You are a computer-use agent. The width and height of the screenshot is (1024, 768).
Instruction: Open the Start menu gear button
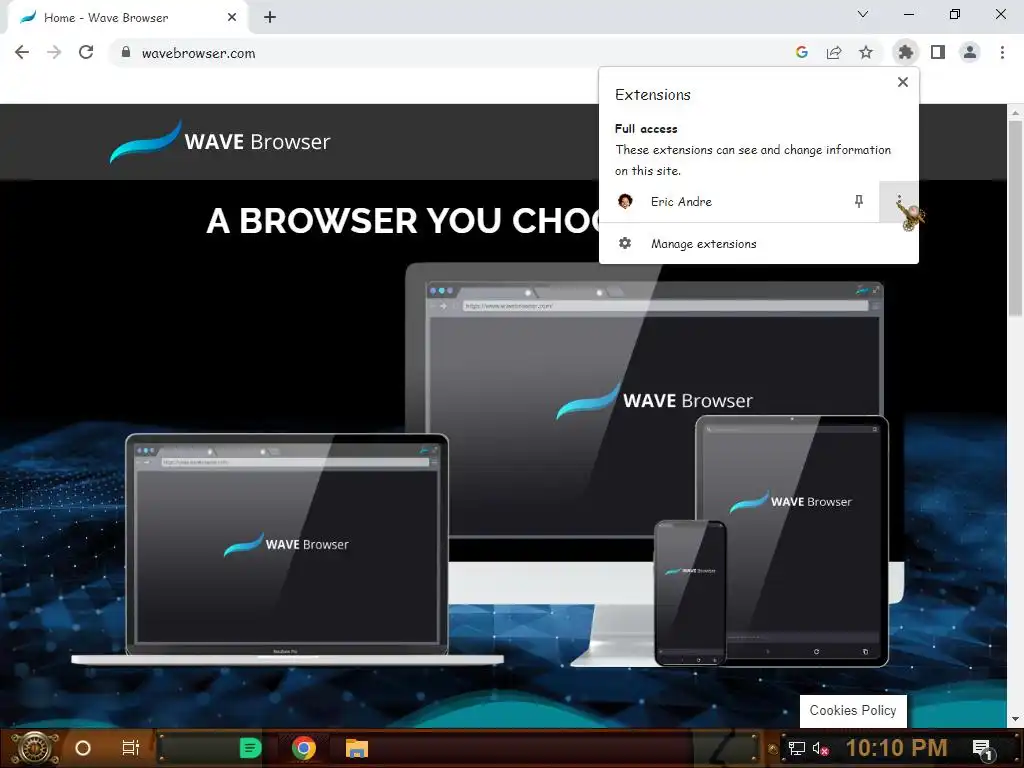(x=35, y=748)
